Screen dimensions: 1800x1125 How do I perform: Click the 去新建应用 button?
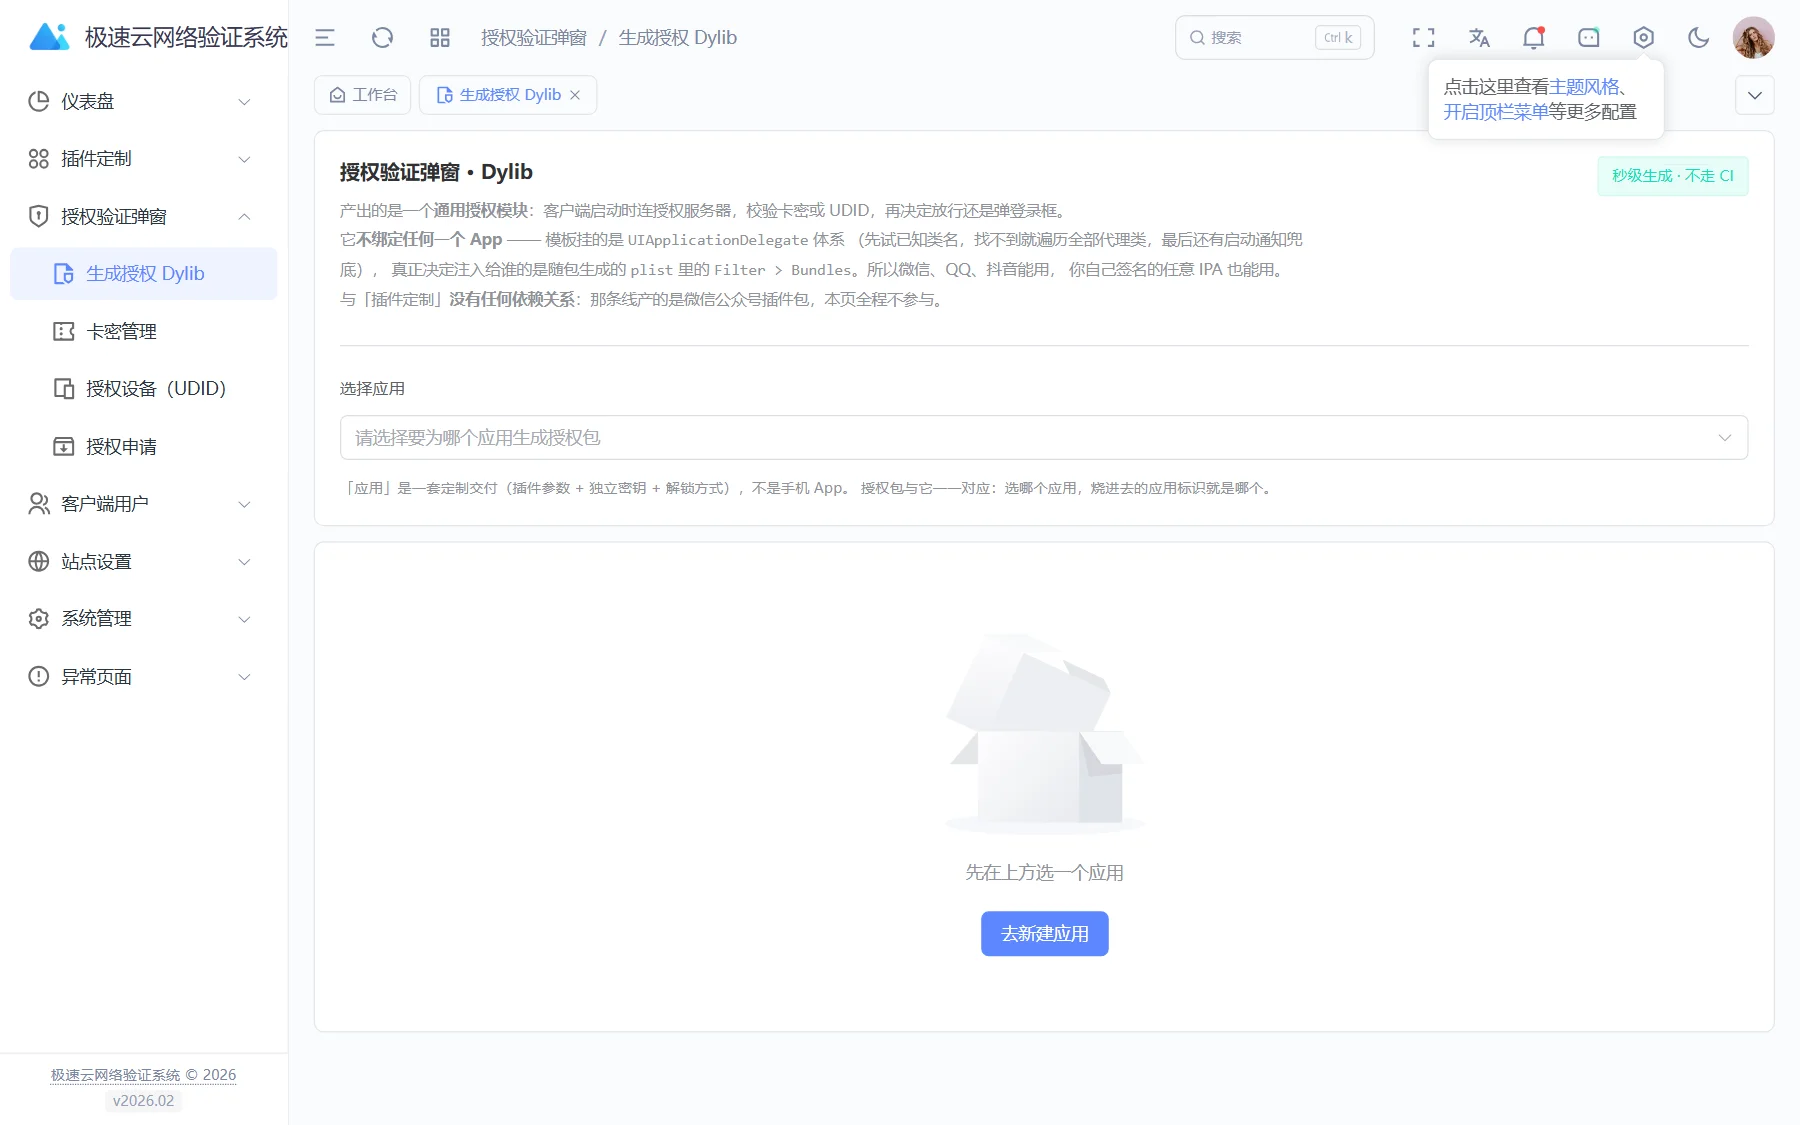coord(1044,933)
